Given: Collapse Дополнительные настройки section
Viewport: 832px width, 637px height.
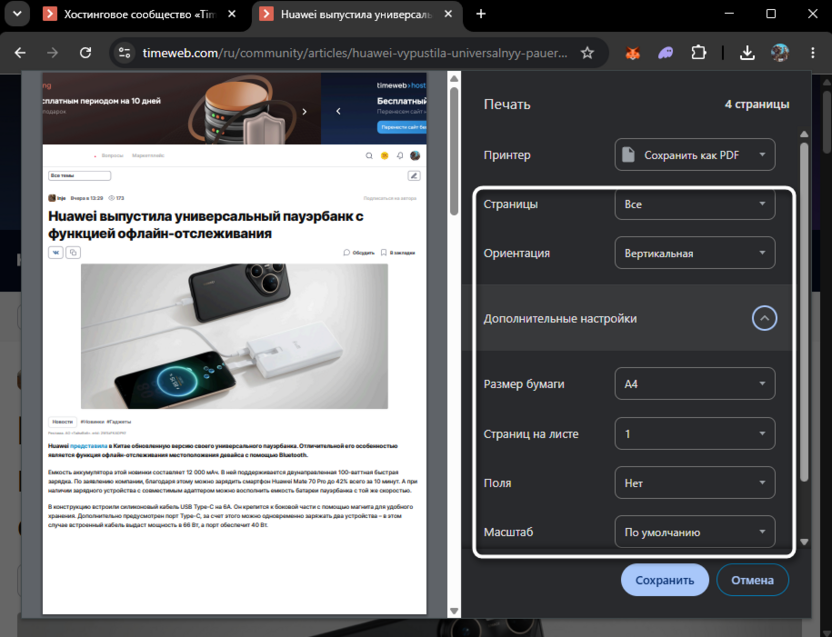Looking at the screenshot, I should 764,318.
